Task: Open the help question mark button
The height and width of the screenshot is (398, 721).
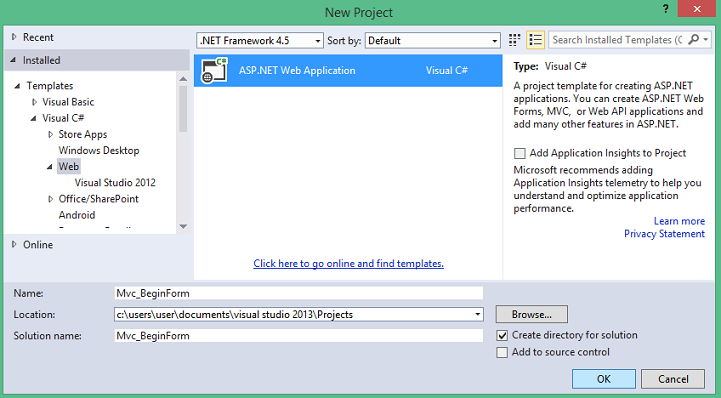Action: click(665, 9)
